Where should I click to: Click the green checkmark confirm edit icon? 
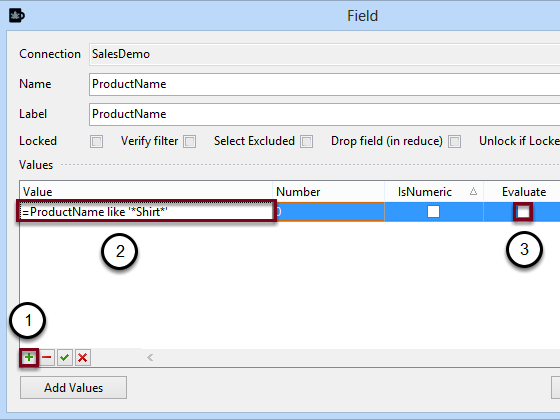pyautogui.click(x=65, y=357)
